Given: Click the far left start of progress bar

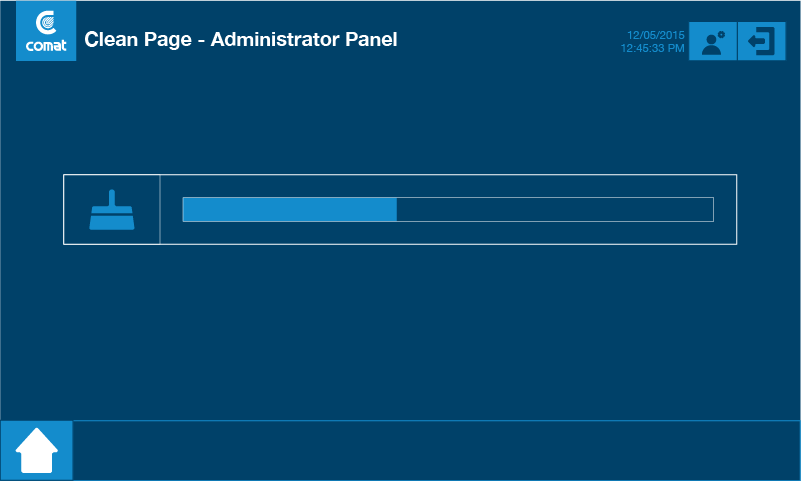Looking at the screenshot, I should tap(185, 209).
